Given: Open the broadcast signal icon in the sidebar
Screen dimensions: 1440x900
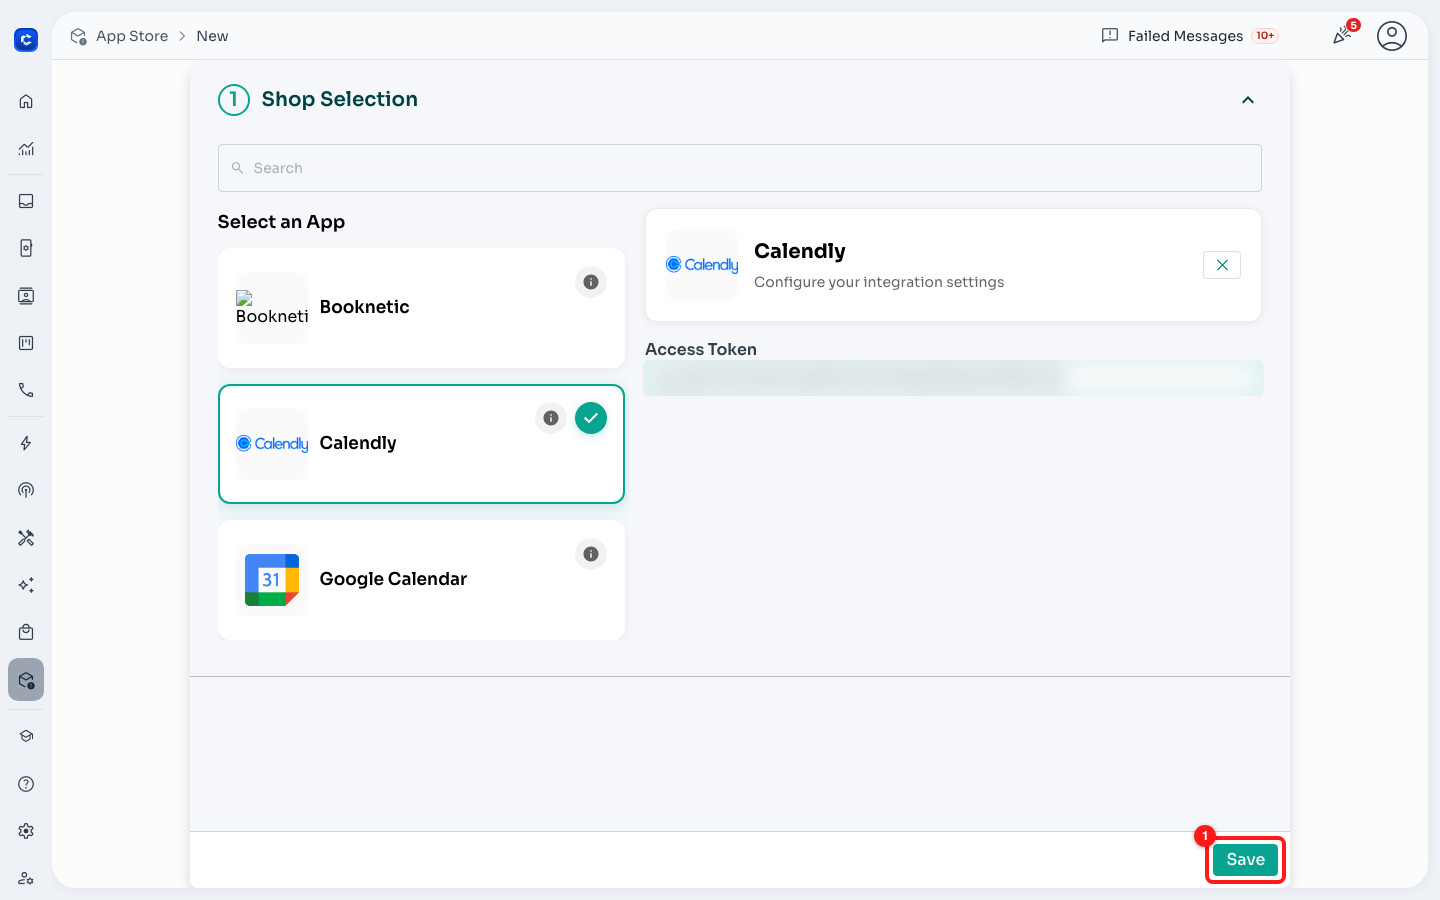Looking at the screenshot, I should point(26,490).
